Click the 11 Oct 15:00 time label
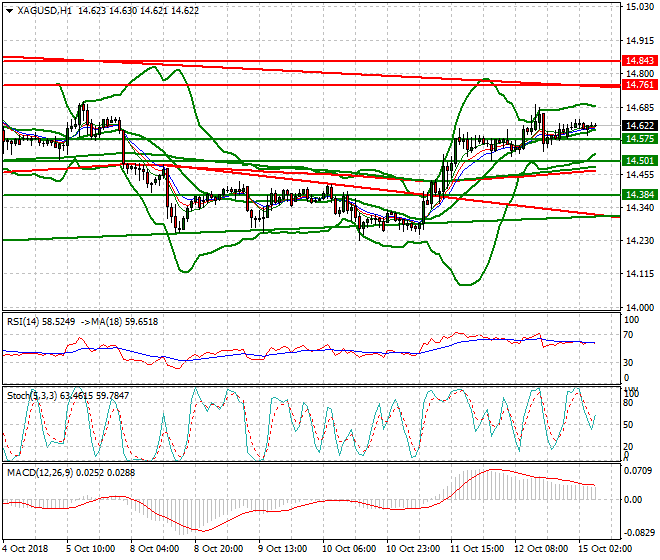The image size is (660, 560). [477, 549]
